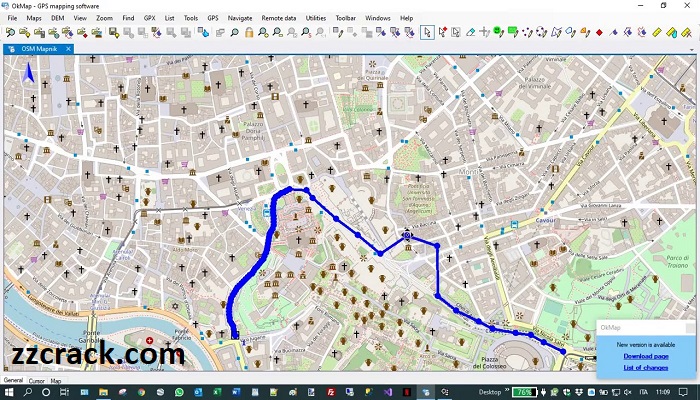Click the route start square at Via Petroselli

[235, 335]
